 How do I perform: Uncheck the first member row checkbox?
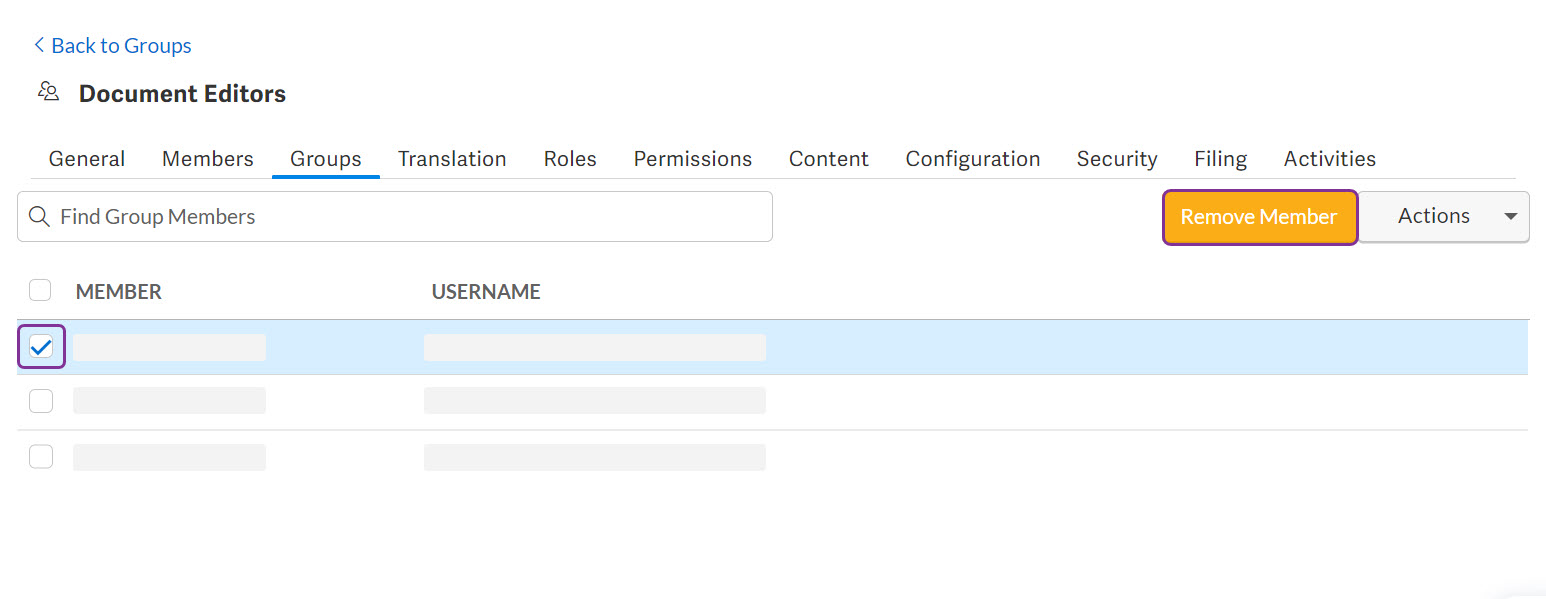click(40, 347)
